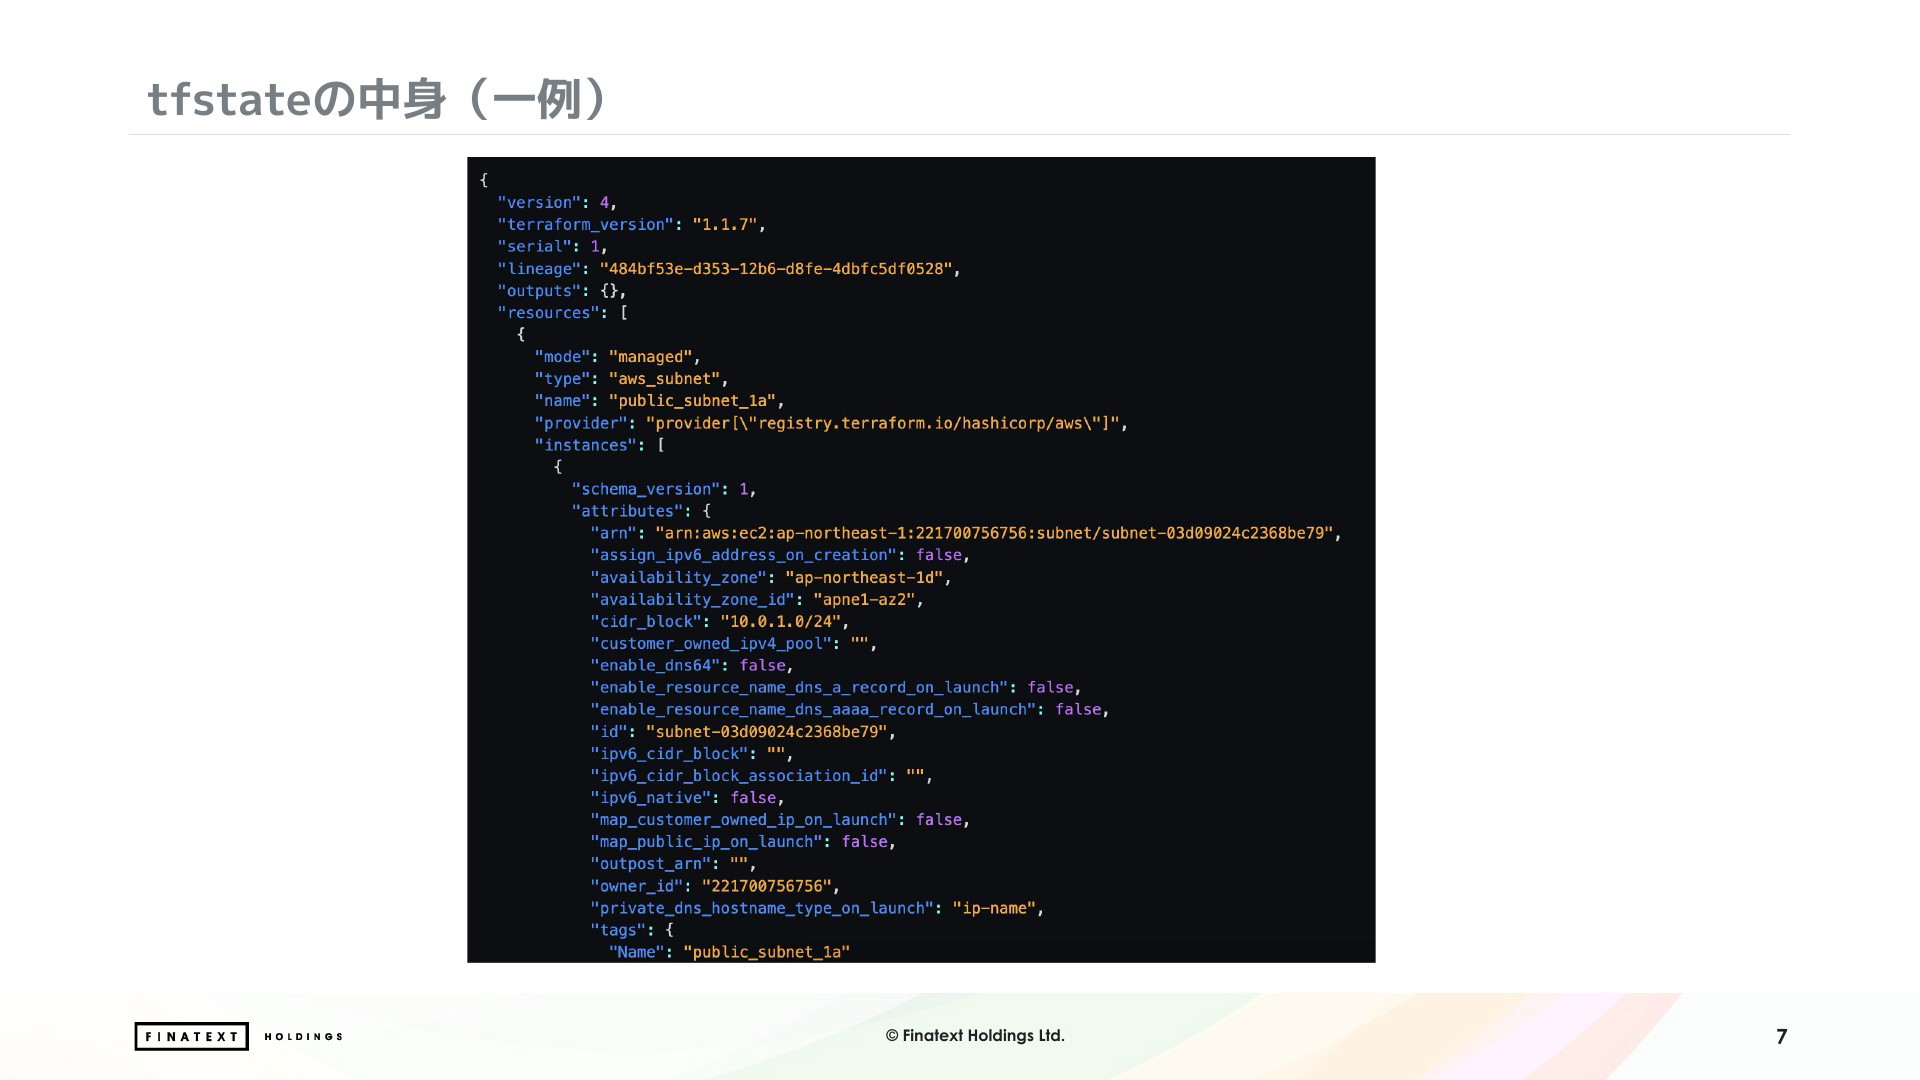Screen dimensions: 1920x1080
Task: Click the "schema_version": 1 line
Action: click(664, 489)
